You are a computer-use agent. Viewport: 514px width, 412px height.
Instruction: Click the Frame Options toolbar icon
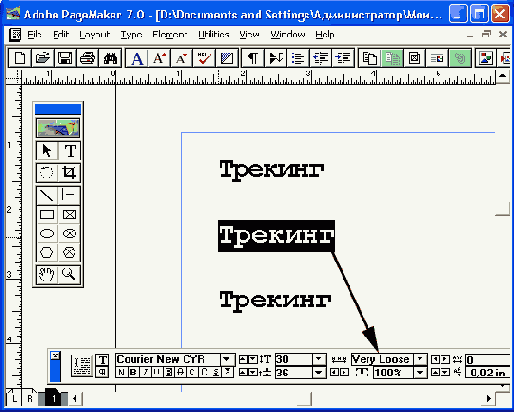pos(415,58)
